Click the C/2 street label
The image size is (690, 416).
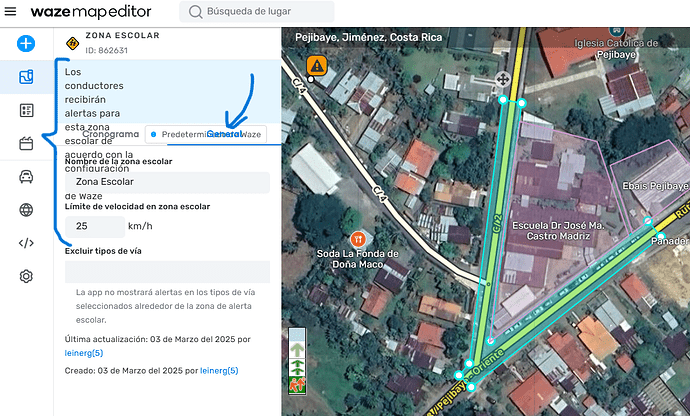coord(498,223)
